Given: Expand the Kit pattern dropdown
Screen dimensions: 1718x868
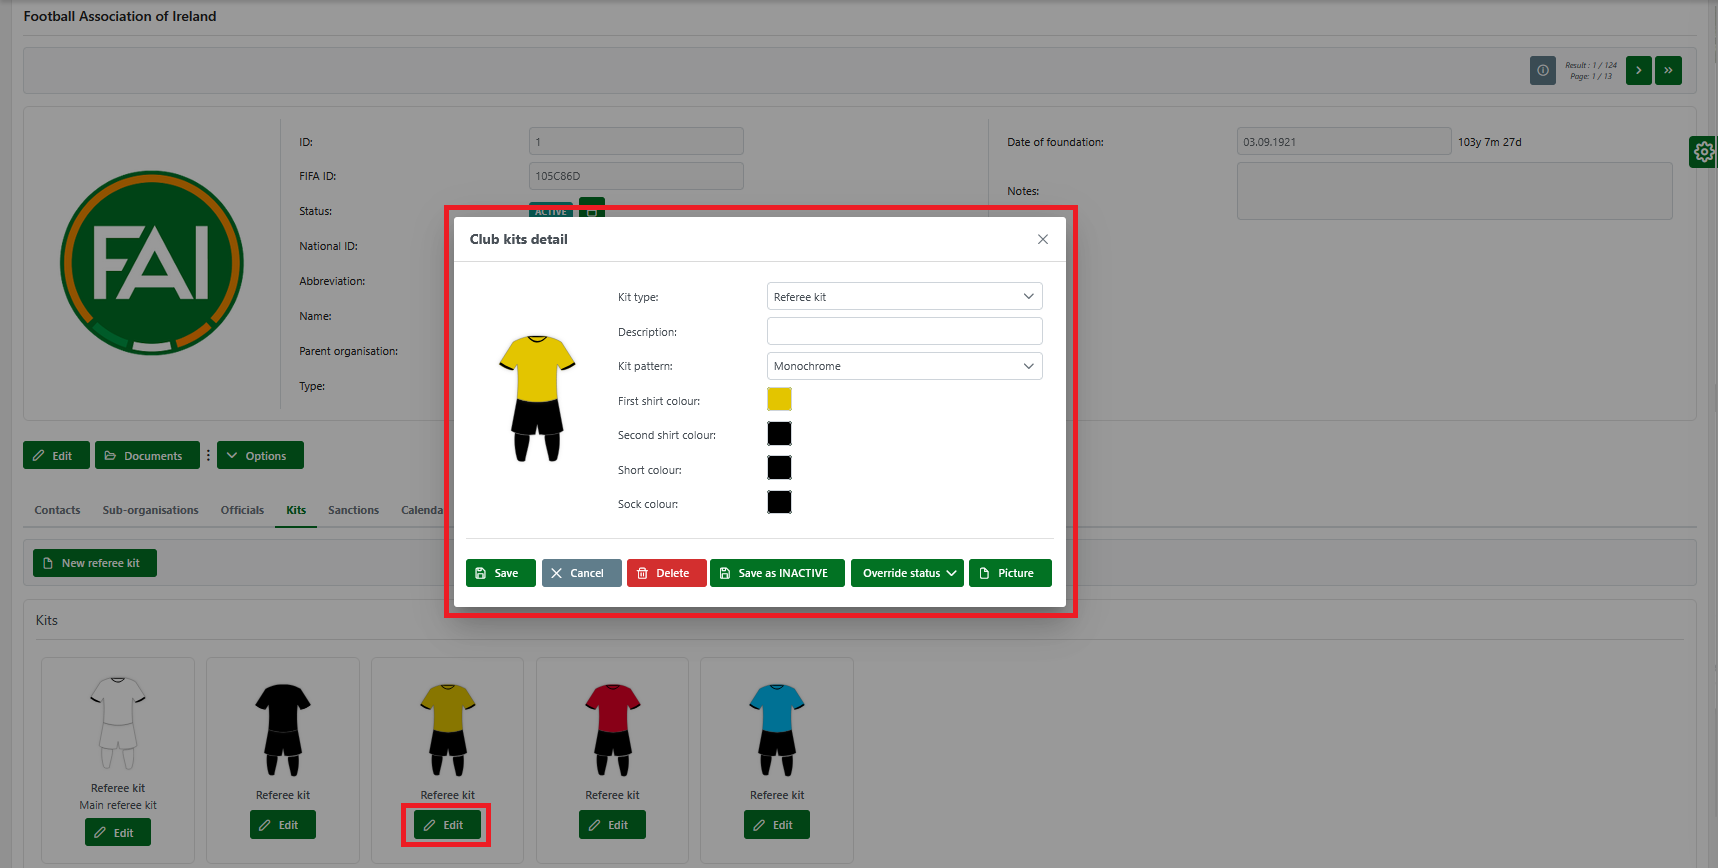Looking at the screenshot, I should click(904, 366).
